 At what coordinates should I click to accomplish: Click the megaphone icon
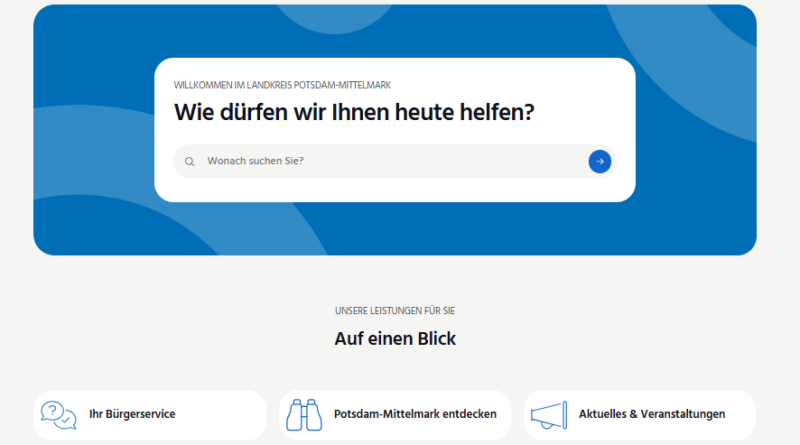point(549,415)
